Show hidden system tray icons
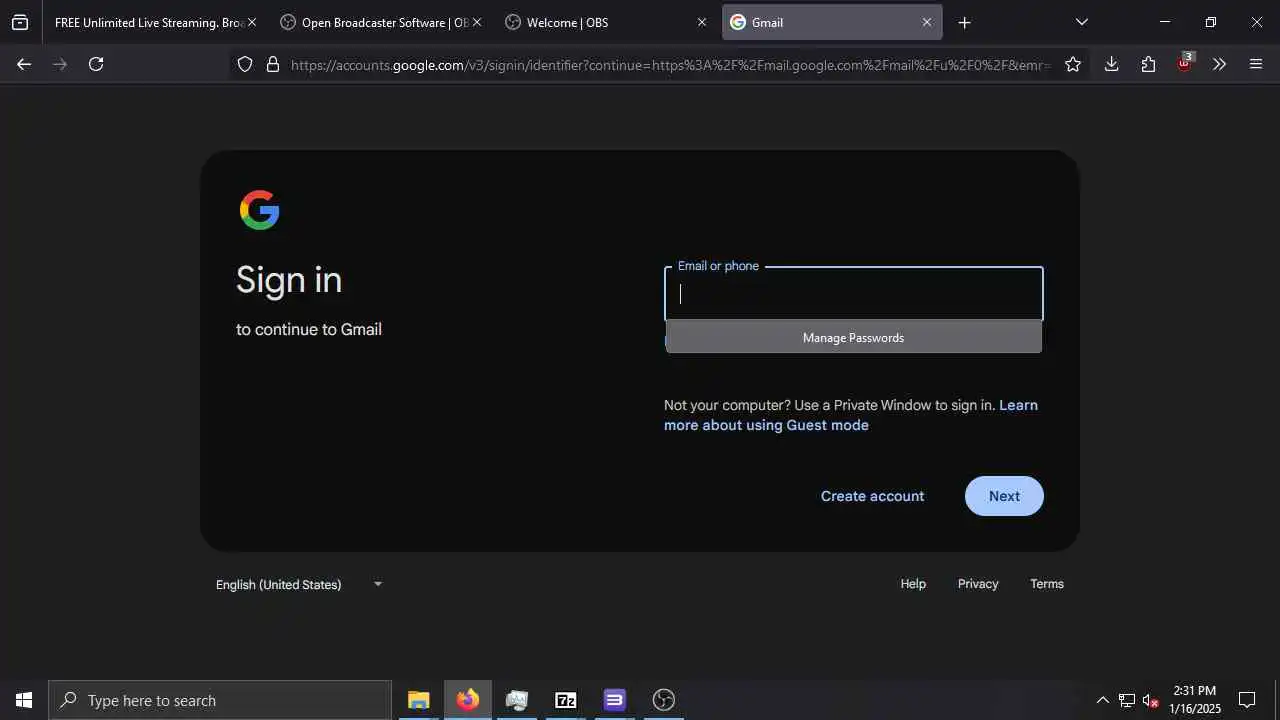The image size is (1280, 720). pyautogui.click(x=1102, y=700)
